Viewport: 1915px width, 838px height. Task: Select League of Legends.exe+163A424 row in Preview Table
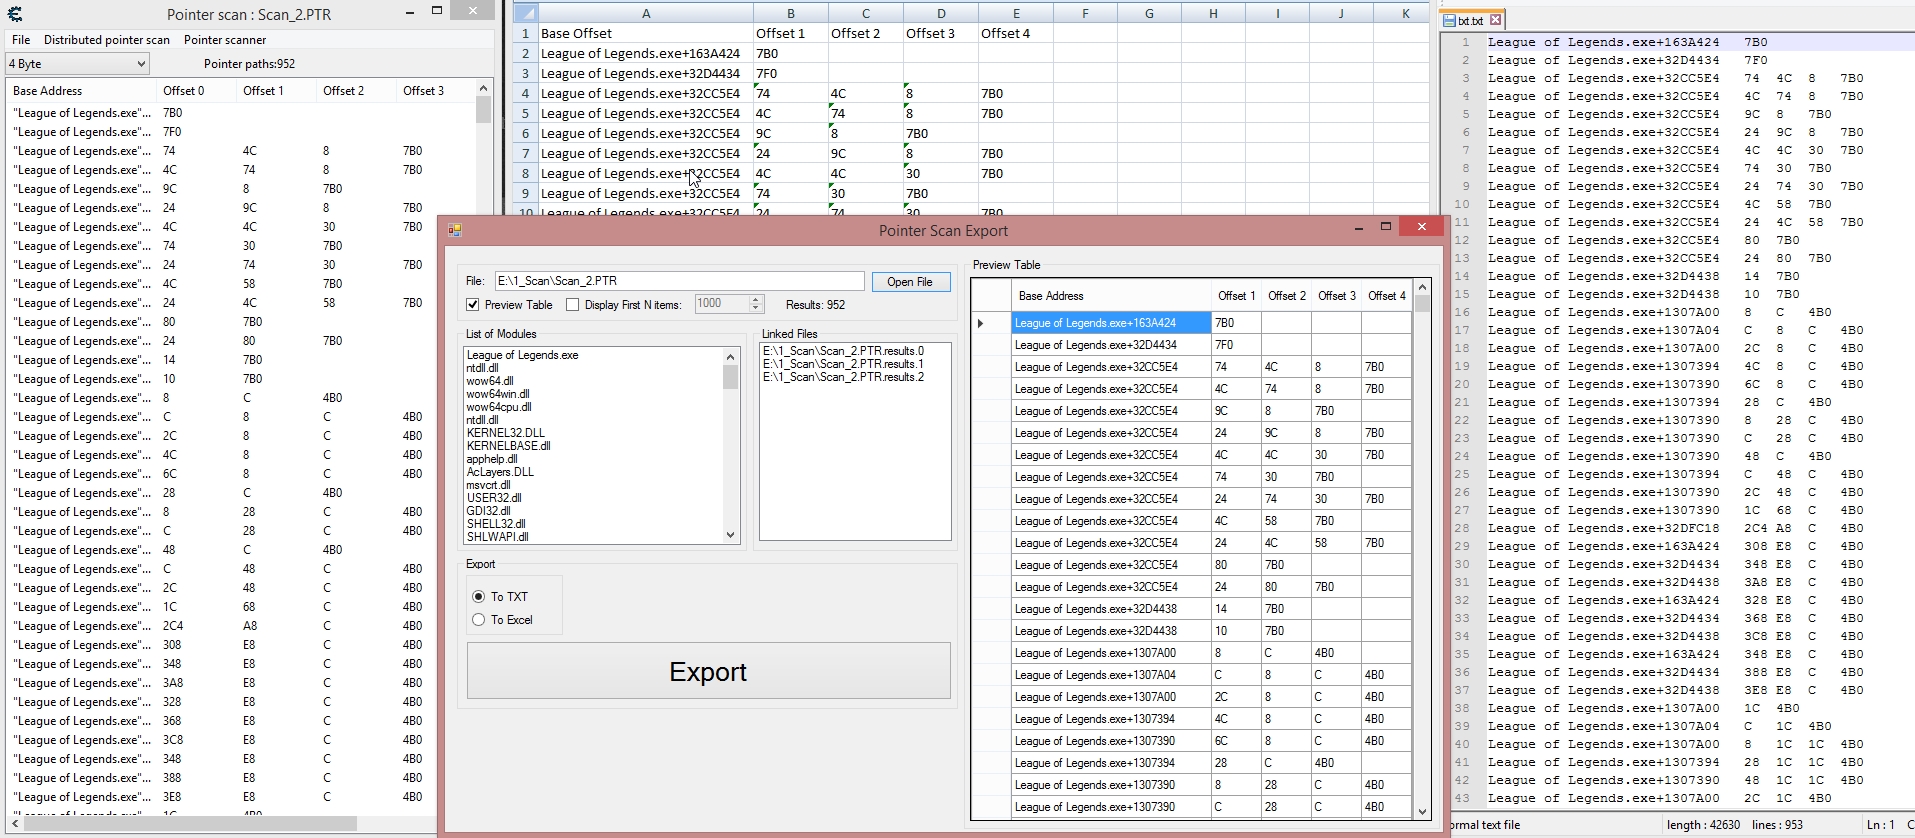point(1111,323)
